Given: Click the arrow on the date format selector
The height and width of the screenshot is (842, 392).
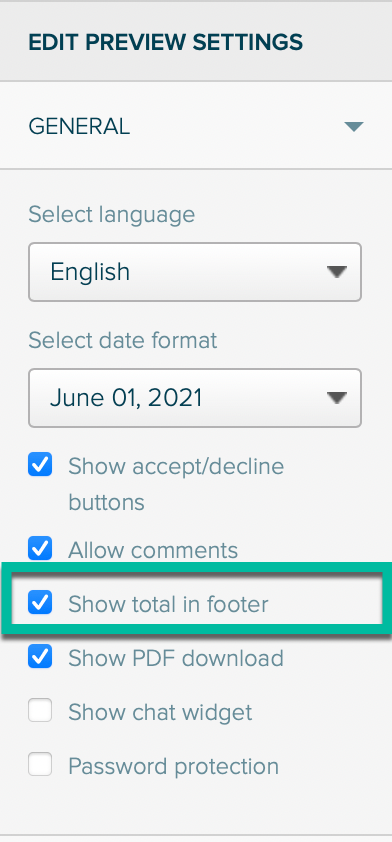Looking at the screenshot, I should (x=337, y=398).
